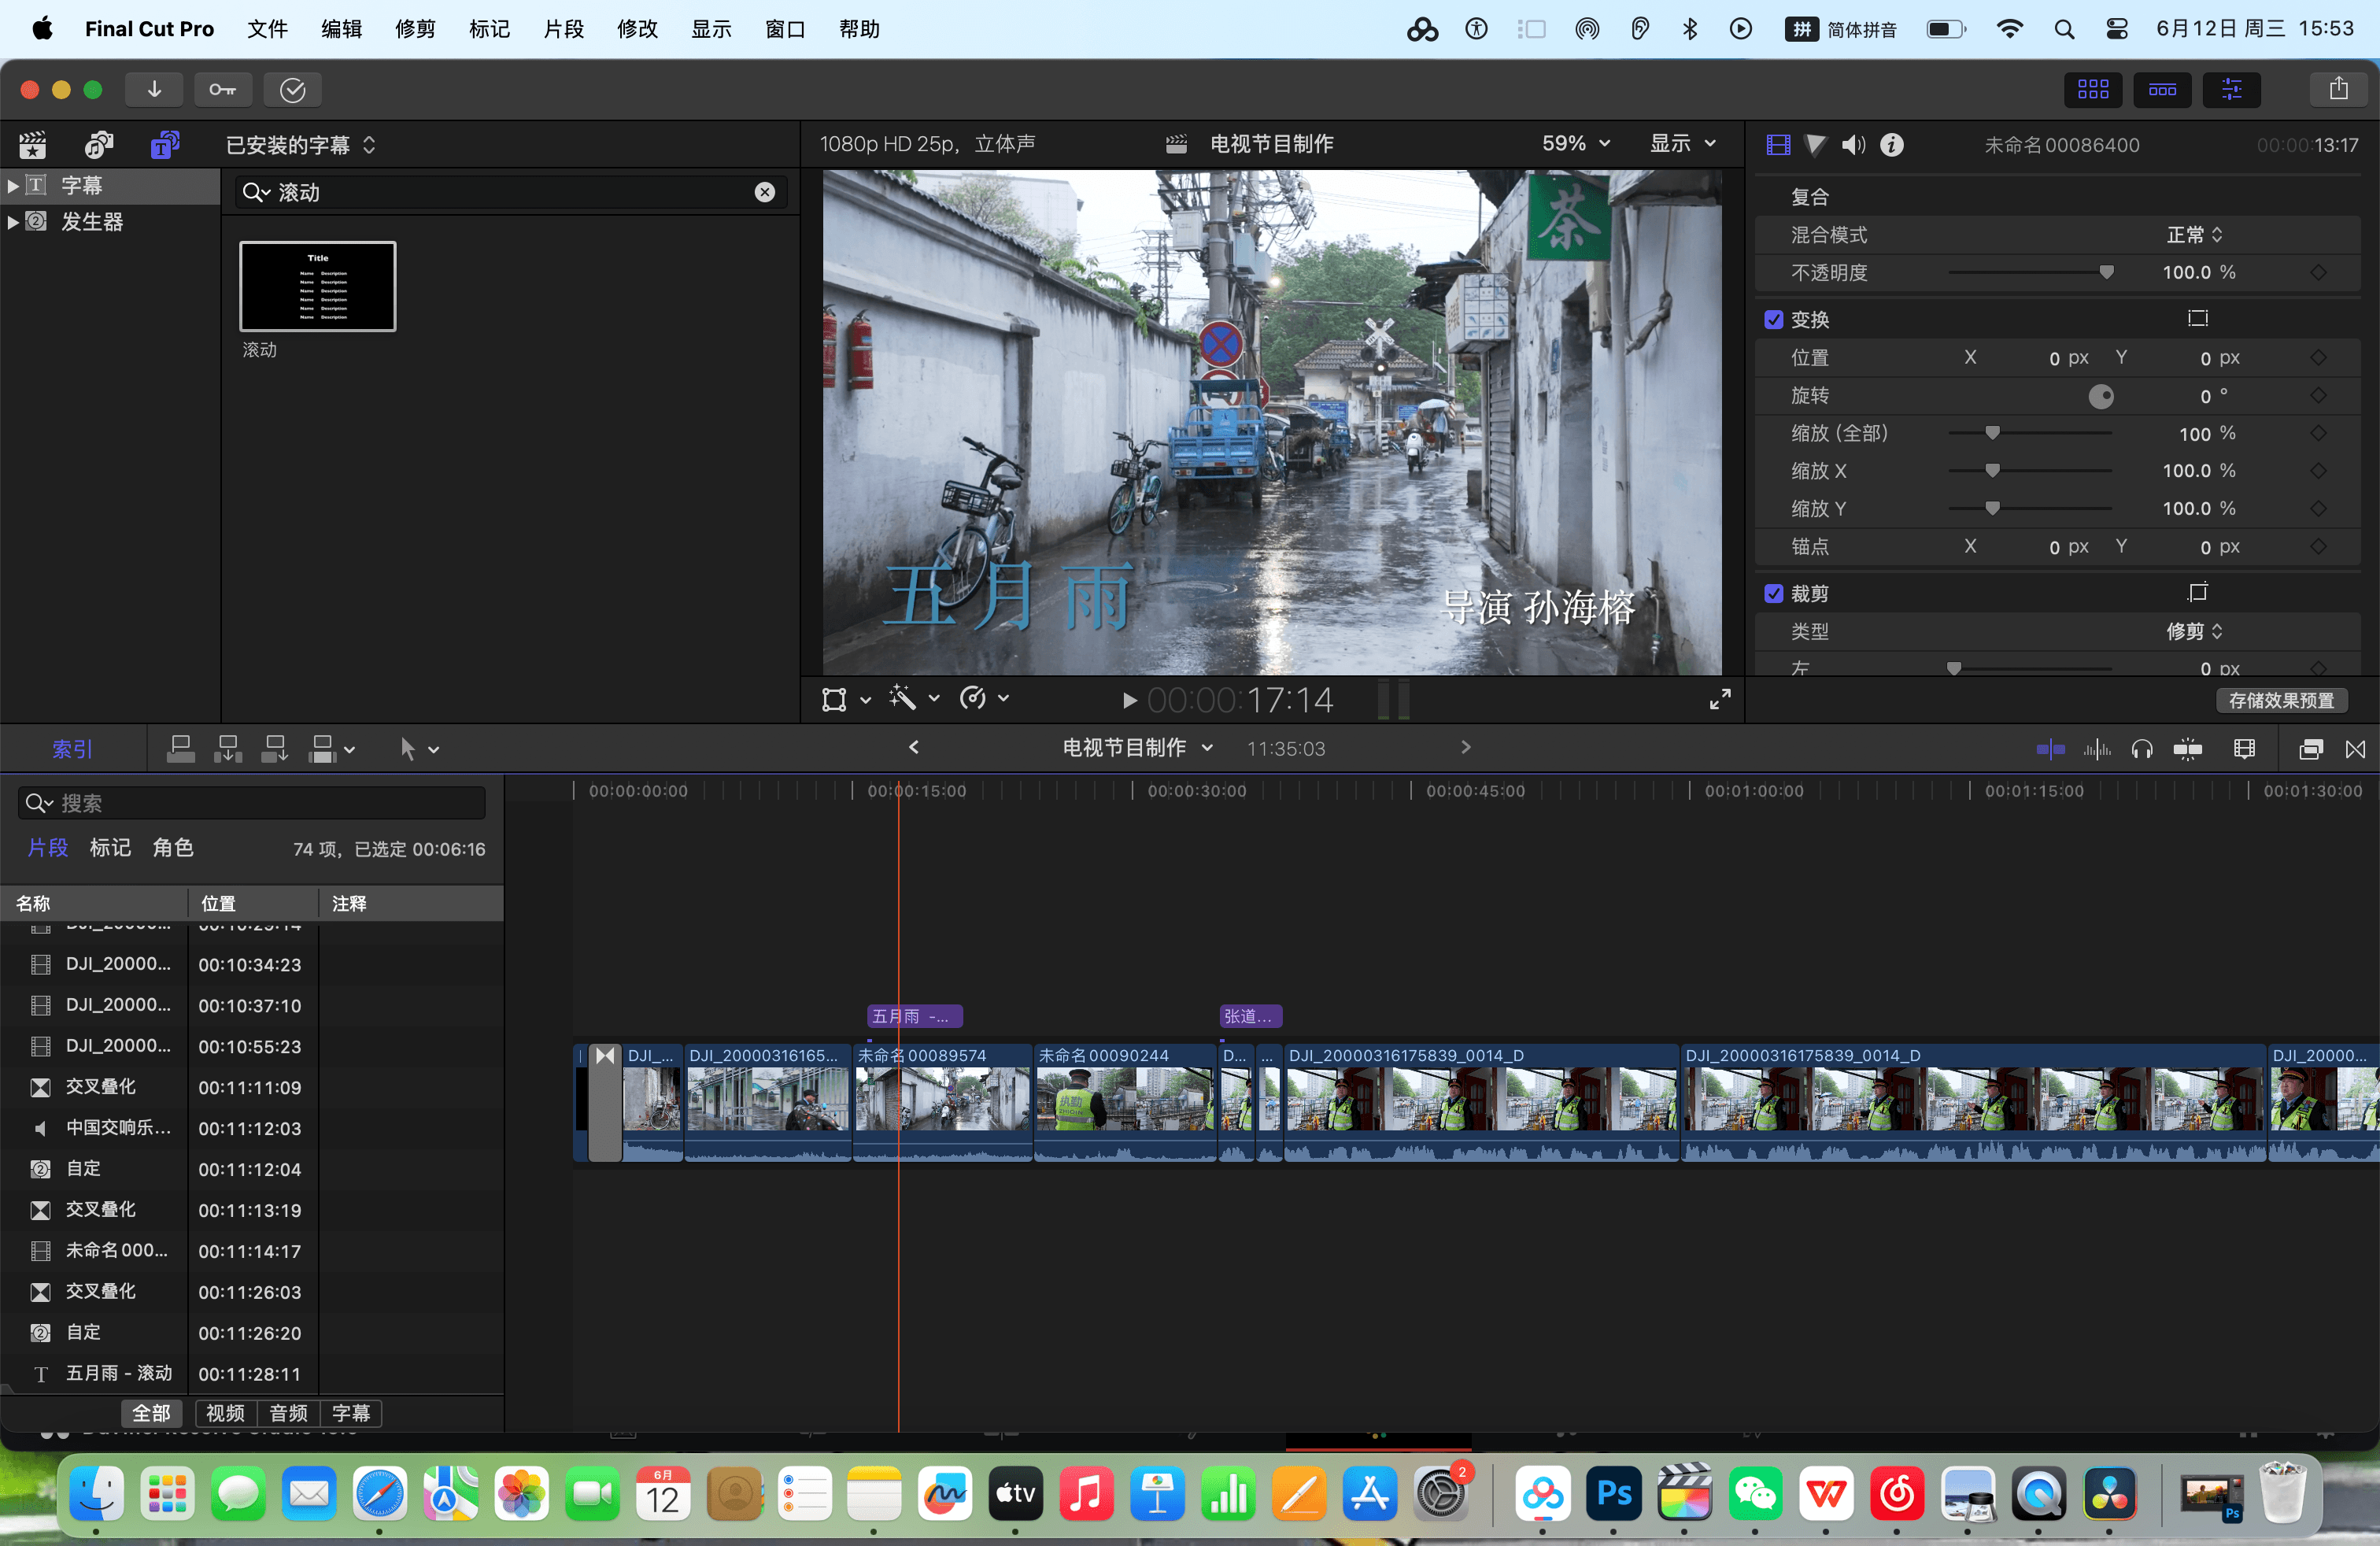Screen dimensions: 2380x1546
Task: Play the viewer video
Action: coord(1129,701)
